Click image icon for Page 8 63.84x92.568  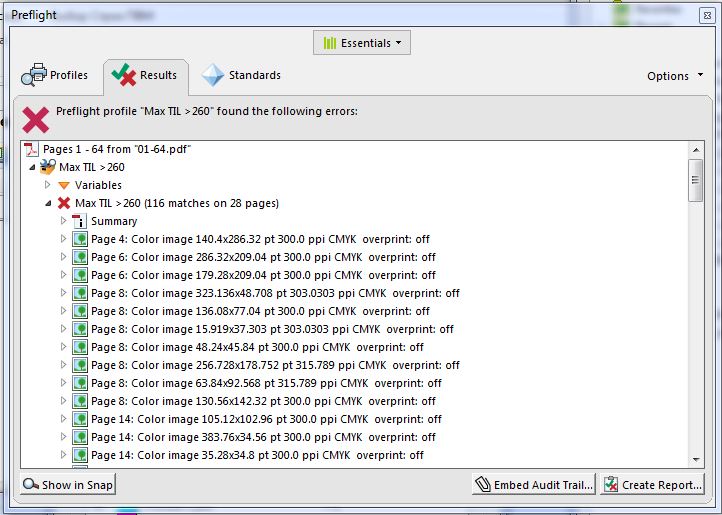(x=80, y=383)
